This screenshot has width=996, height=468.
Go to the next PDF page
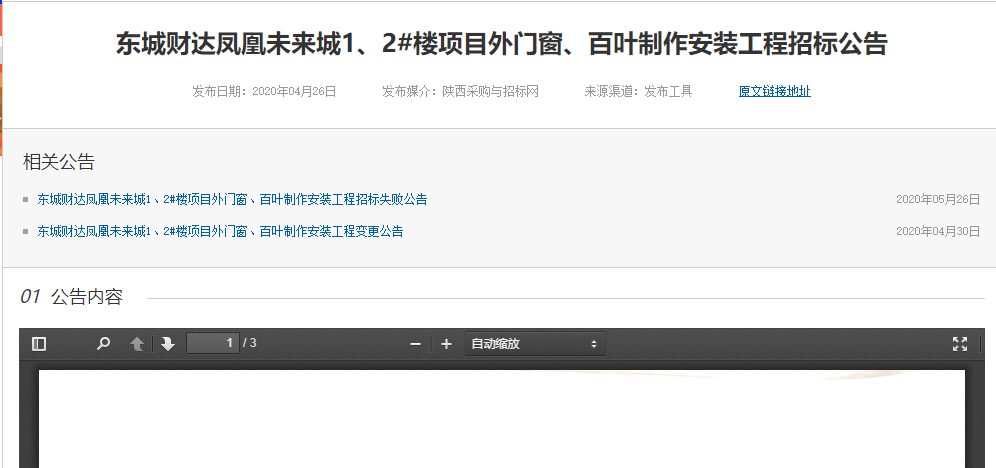(x=167, y=344)
